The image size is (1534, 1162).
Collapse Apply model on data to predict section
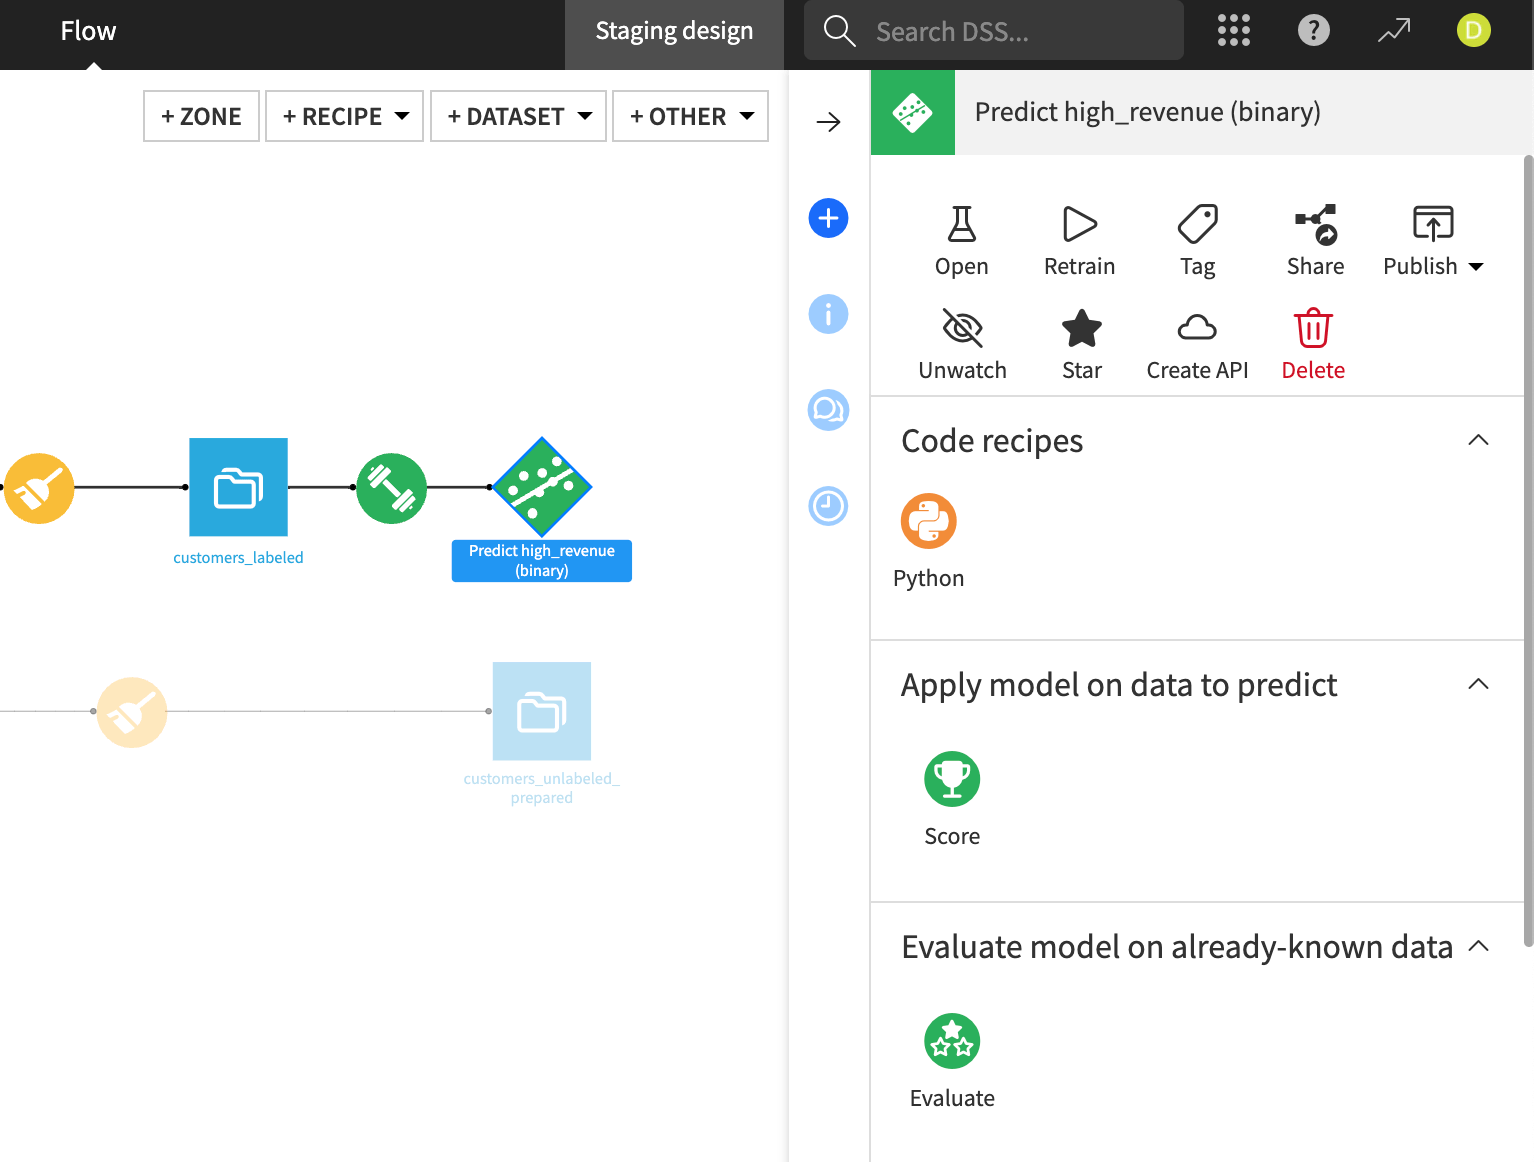[1478, 684]
